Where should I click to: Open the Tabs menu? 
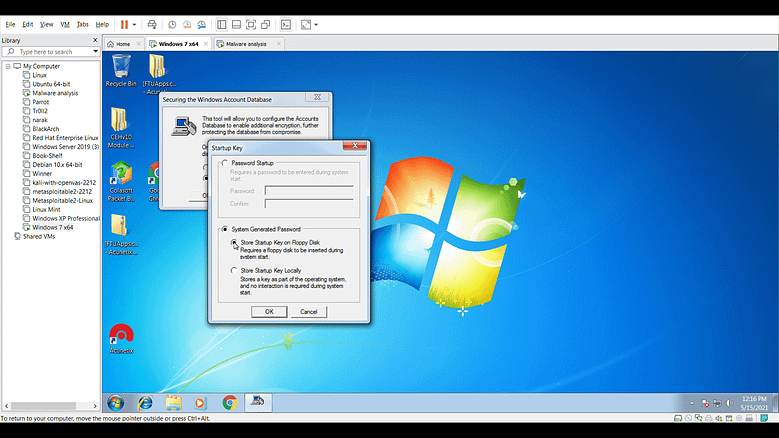pos(82,24)
